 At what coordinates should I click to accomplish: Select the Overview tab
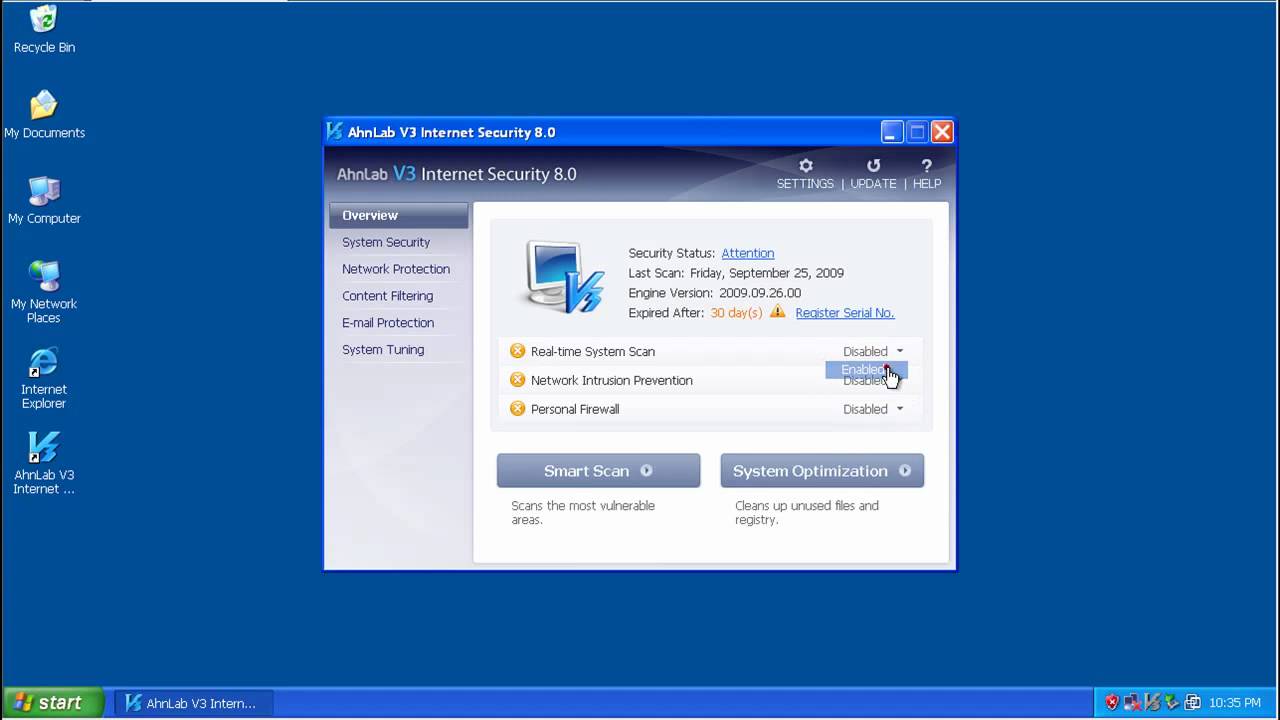tap(398, 215)
